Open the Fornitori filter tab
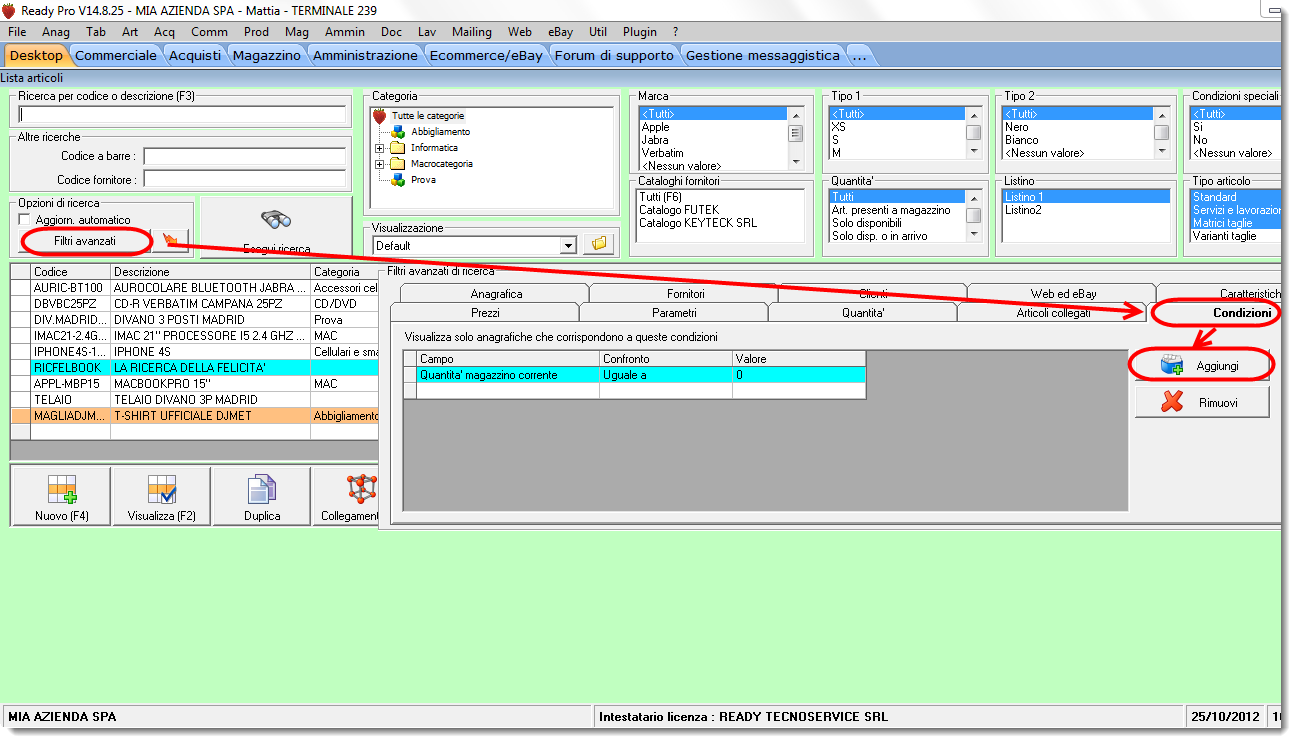 [x=686, y=294]
